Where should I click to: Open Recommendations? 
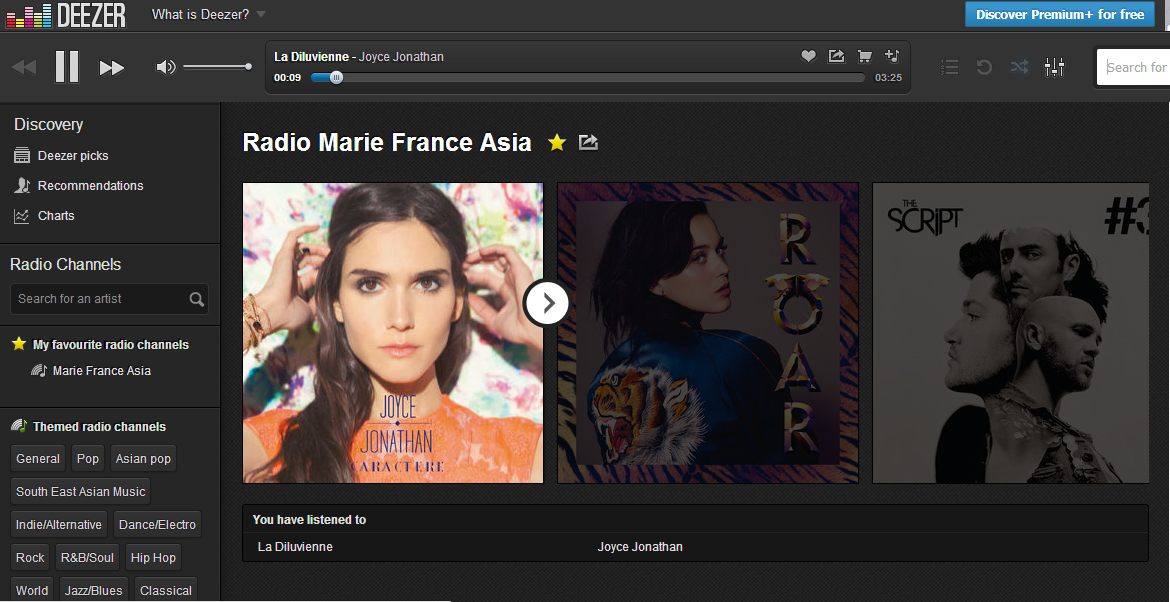(90, 186)
